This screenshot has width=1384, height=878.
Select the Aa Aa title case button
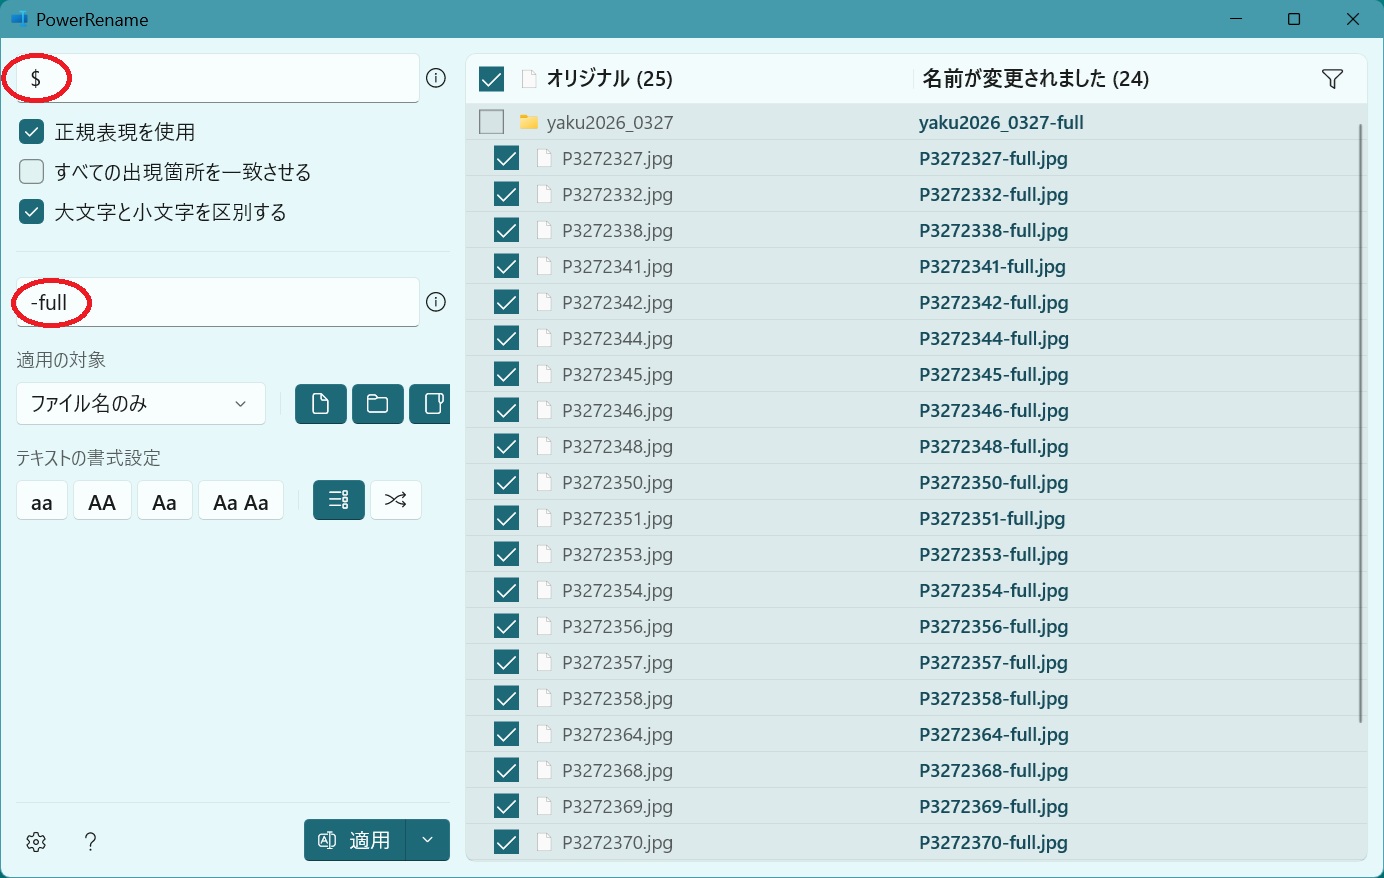pos(241,501)
